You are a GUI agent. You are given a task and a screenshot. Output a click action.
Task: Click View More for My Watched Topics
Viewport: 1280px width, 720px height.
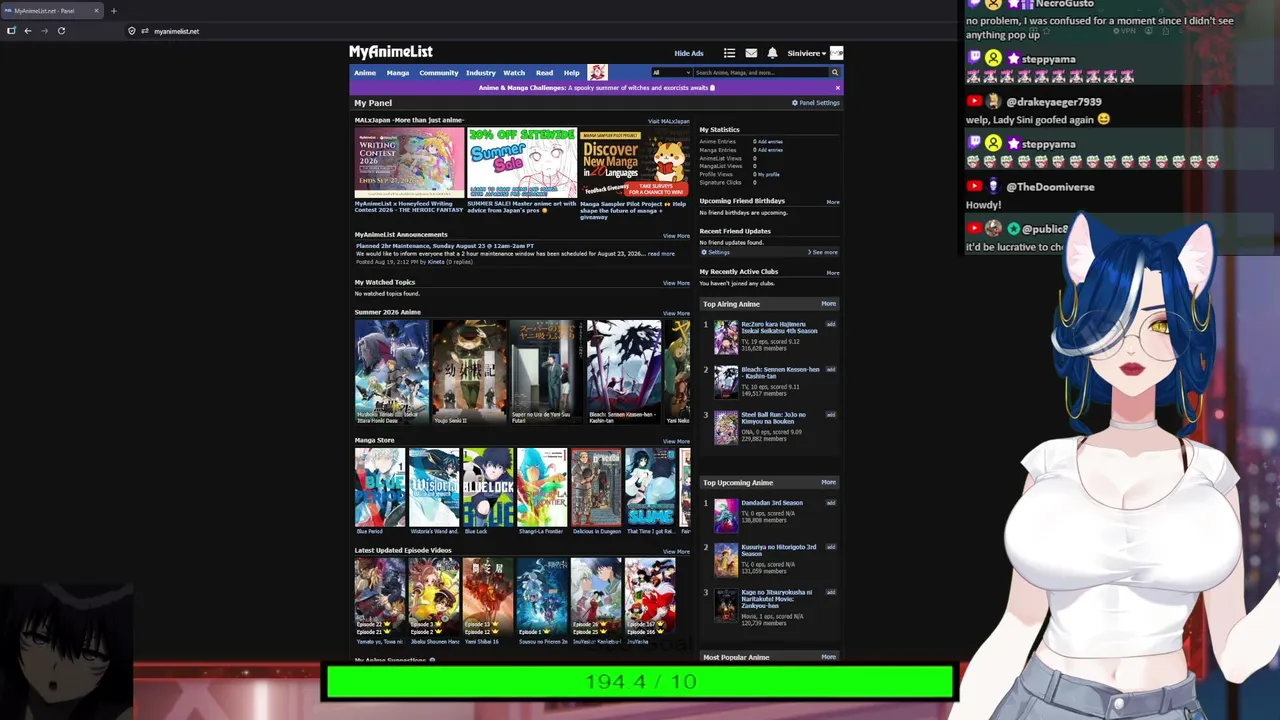tap(676, 283)
